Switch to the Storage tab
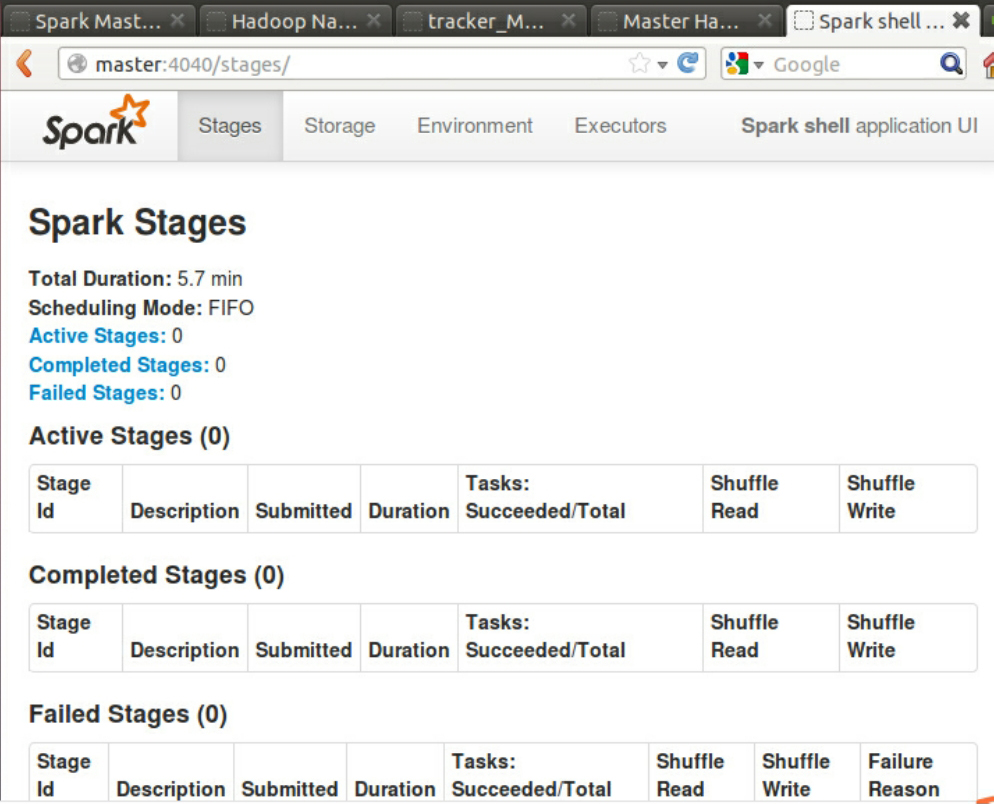 pos(339,126)
